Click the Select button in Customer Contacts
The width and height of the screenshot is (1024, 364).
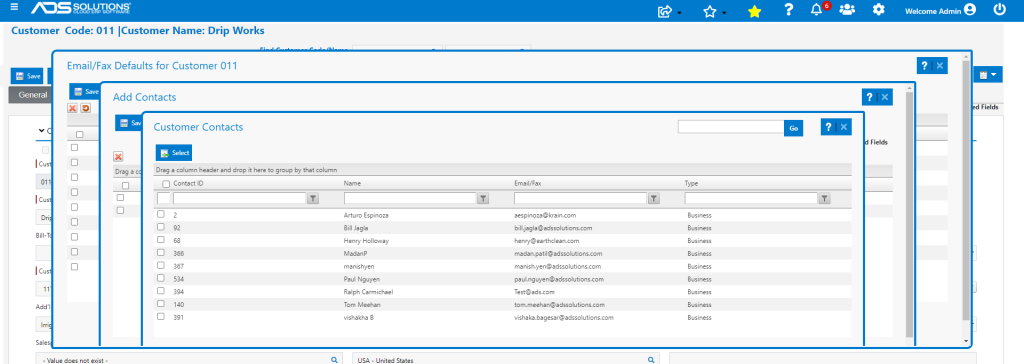(x=174, y=153)
